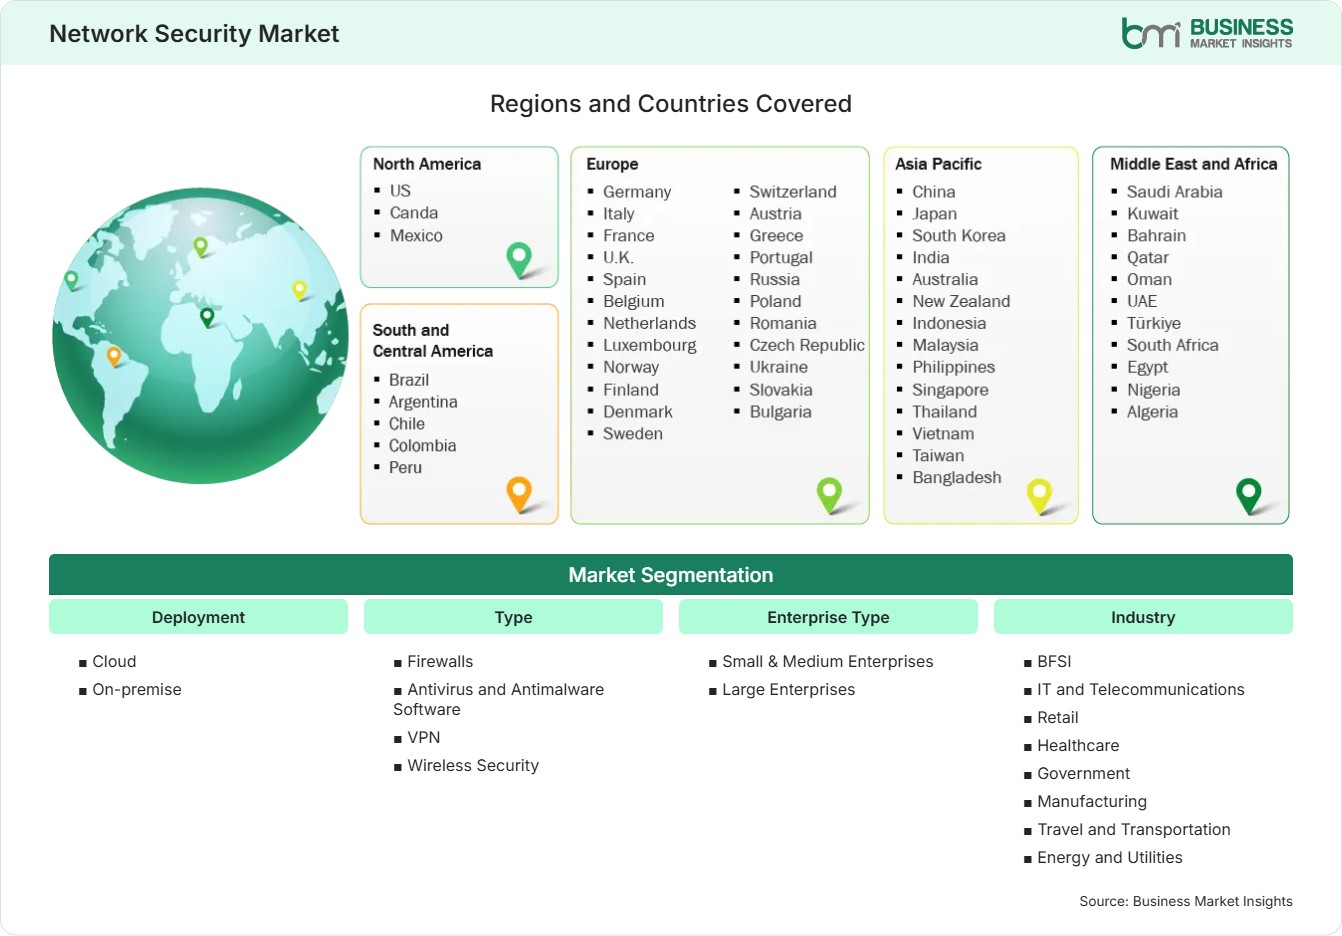
Task: Click Argentina in the country list
Action: [x=423, y=402]
